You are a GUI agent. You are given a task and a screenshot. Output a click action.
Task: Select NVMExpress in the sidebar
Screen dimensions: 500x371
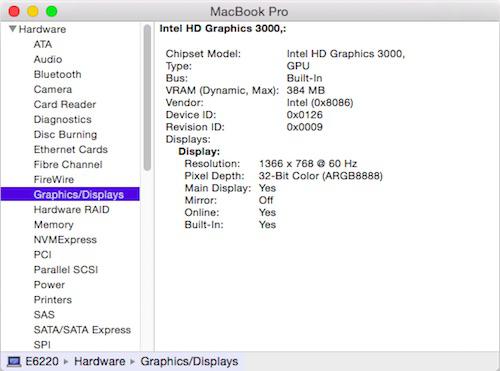click(65, 240)
